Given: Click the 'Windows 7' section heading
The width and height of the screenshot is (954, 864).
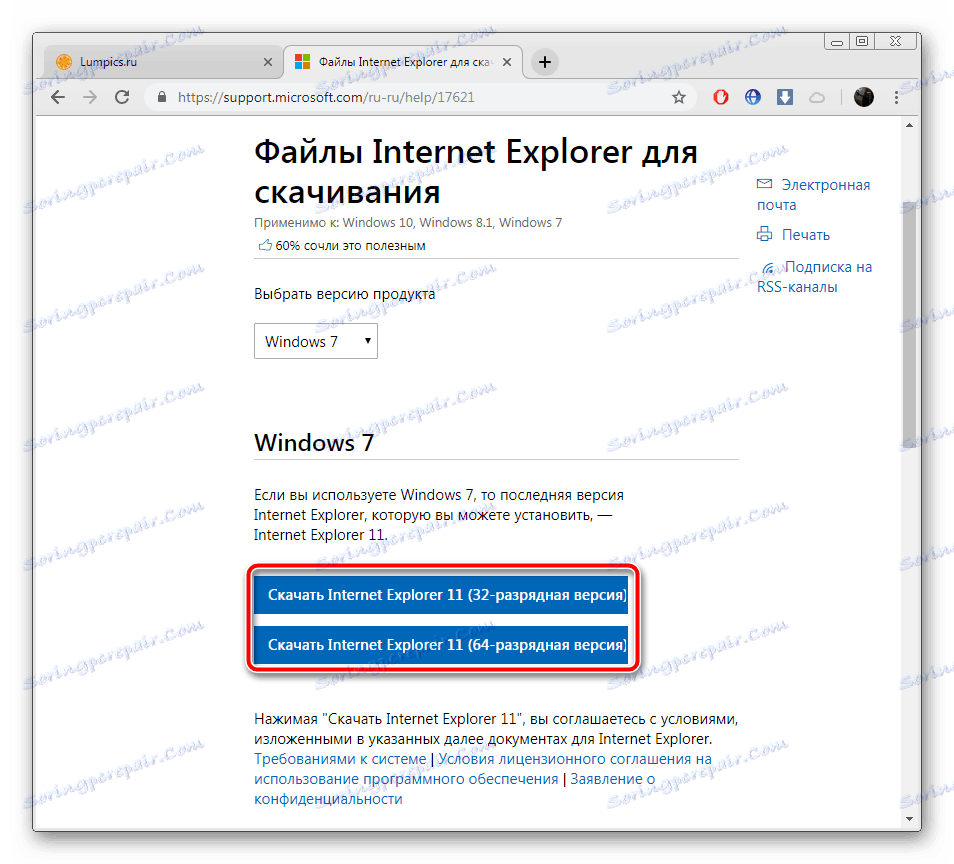Looking at the screenshot, I should pyautogui.click(x=314, y=442).
